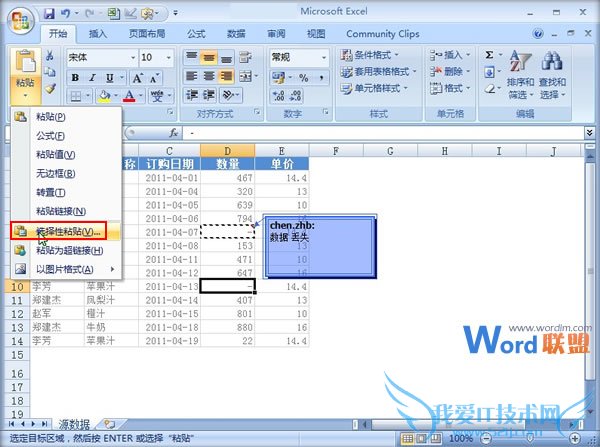The height and width of the screenshot is (447, 600).
Task: Apply red font color A
Action: coord(129,96)
